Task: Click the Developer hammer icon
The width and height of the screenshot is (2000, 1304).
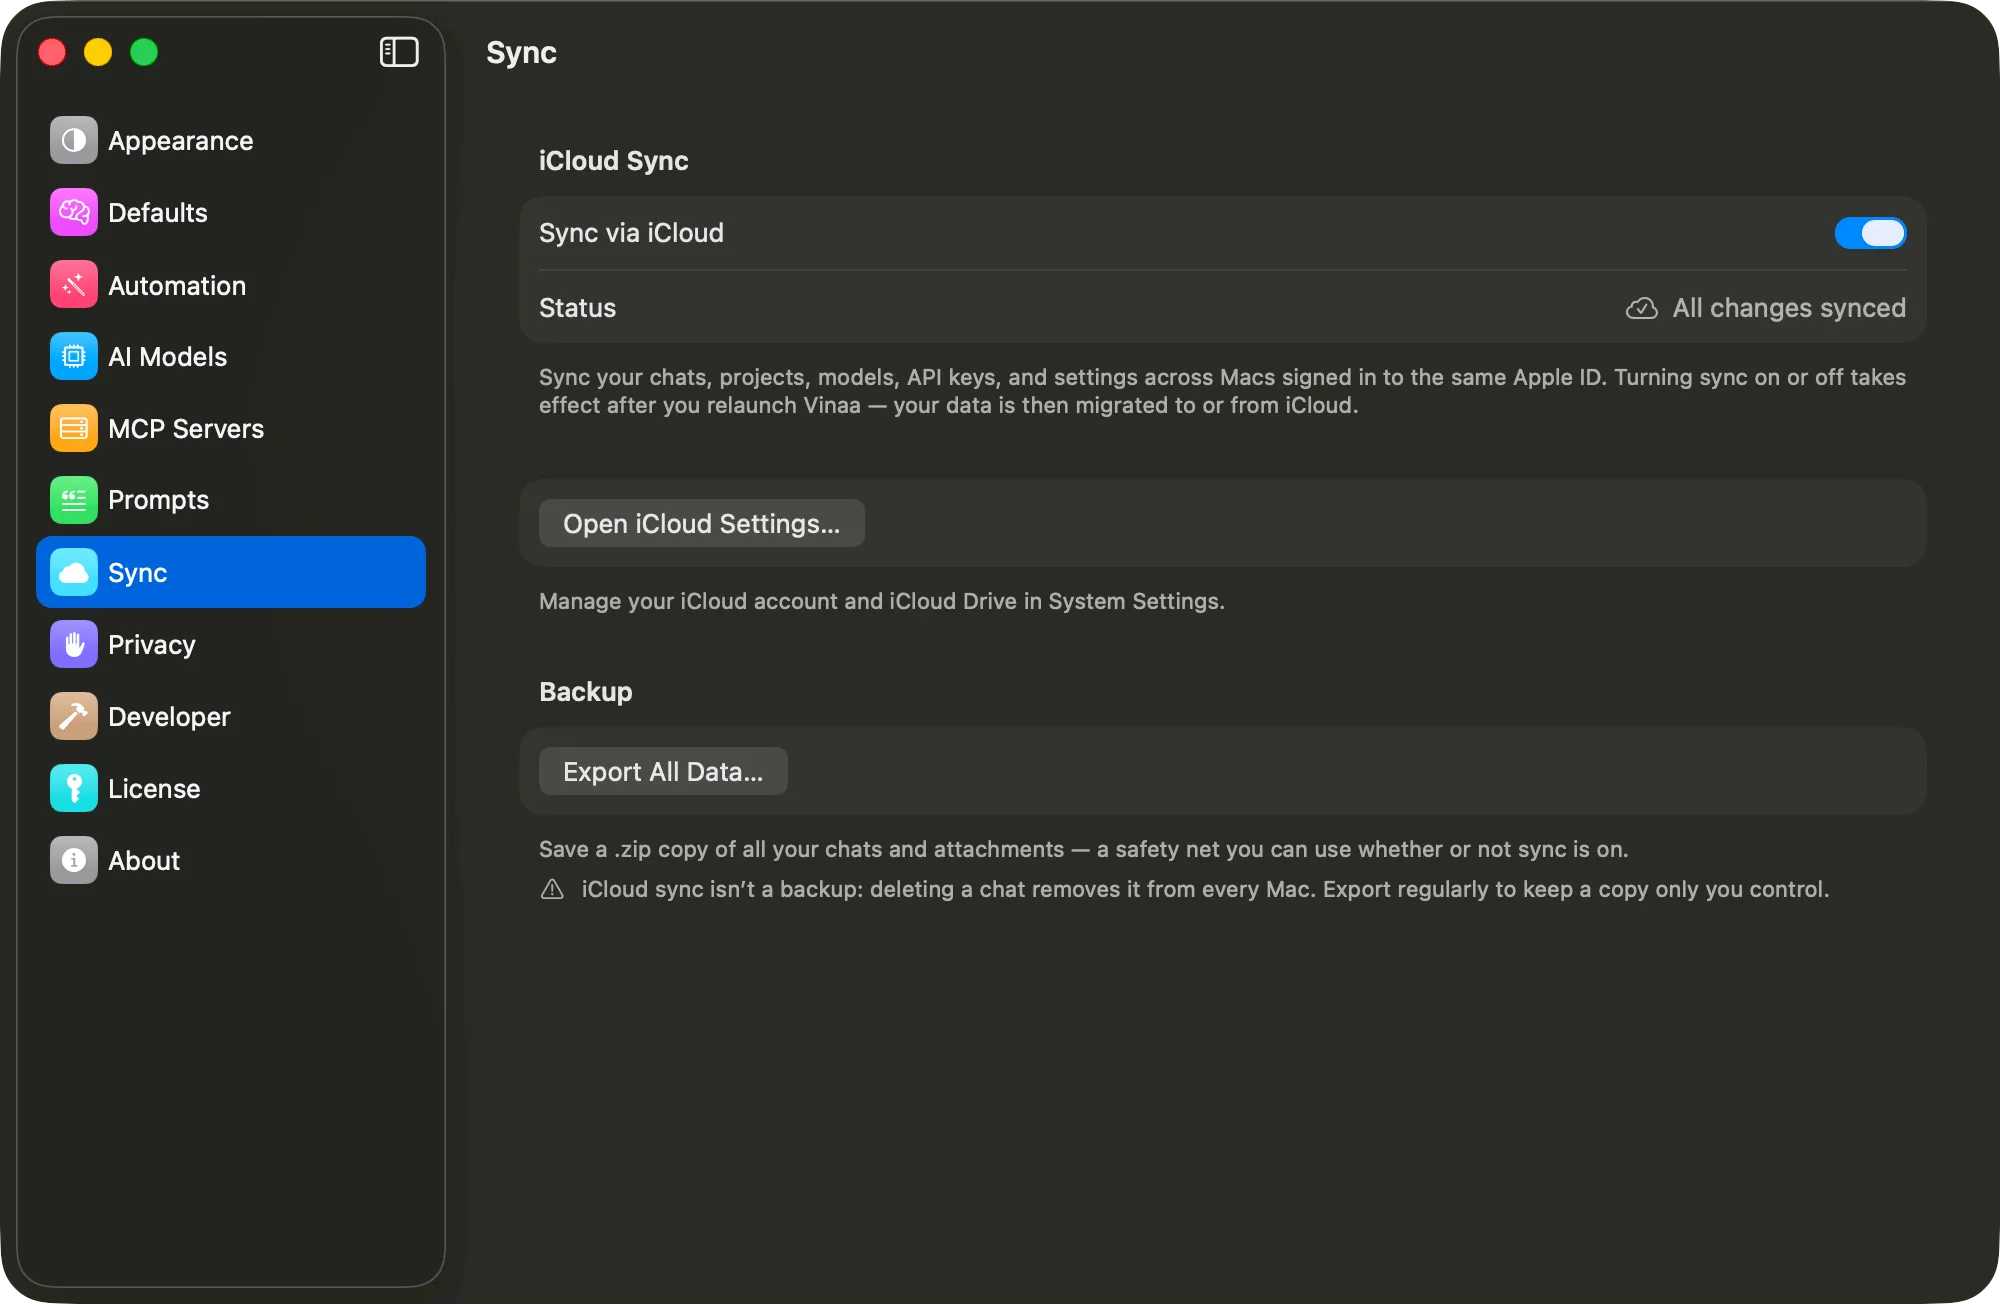Action: [74, 716]
